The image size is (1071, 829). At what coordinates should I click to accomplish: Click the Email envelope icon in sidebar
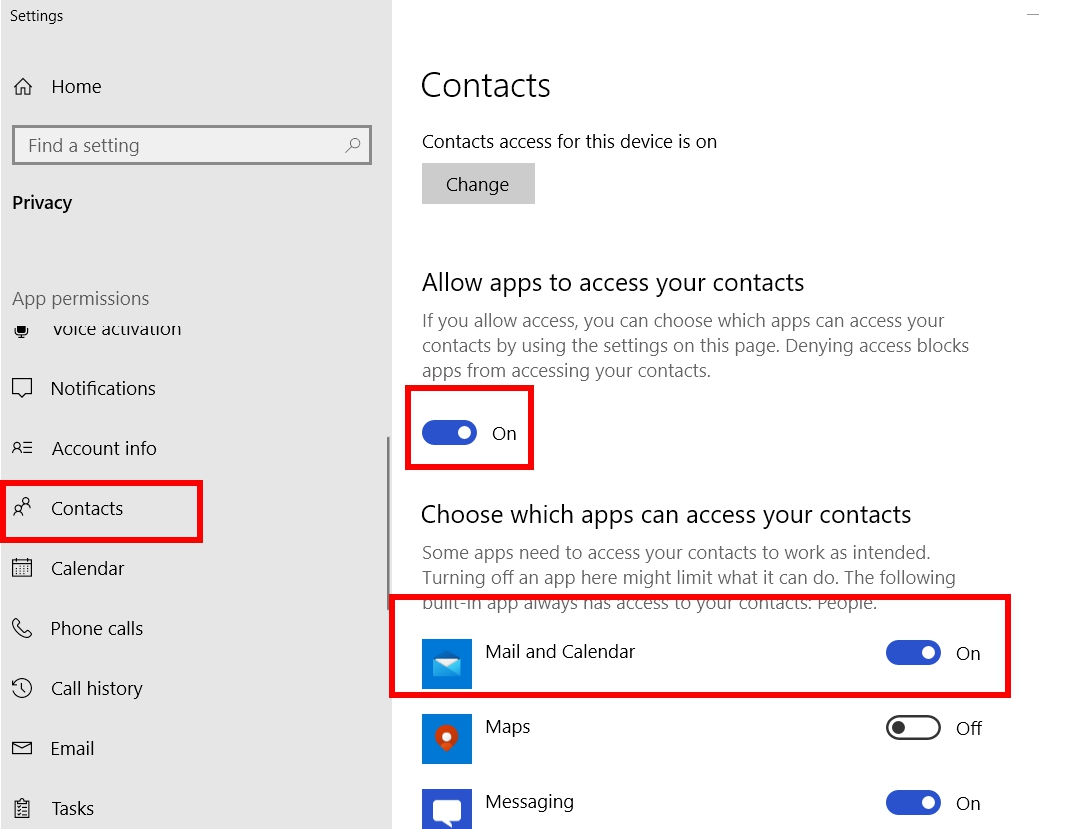22,748
